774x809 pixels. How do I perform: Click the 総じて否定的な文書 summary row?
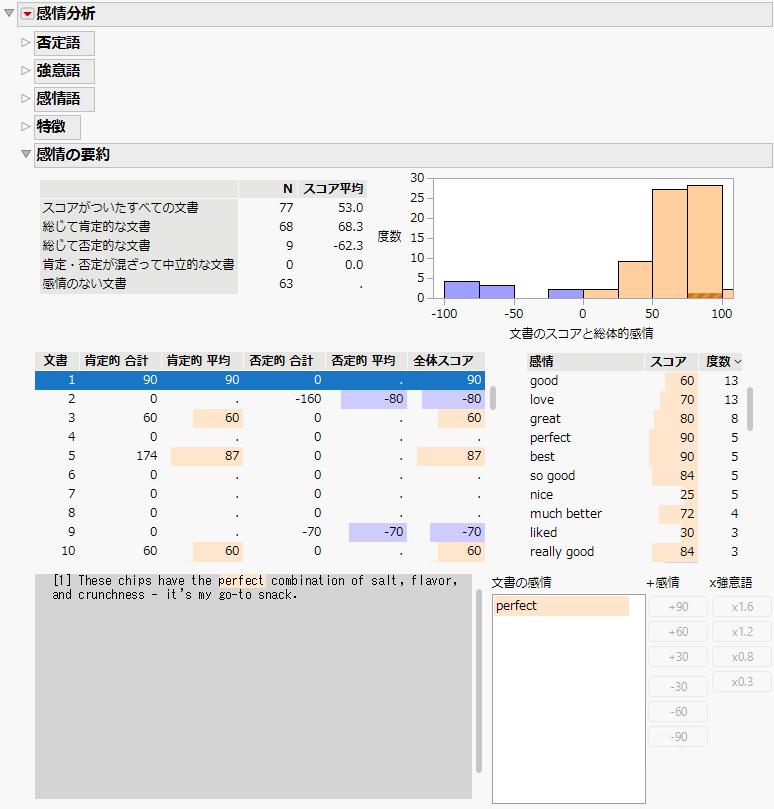tap(203, 246)
